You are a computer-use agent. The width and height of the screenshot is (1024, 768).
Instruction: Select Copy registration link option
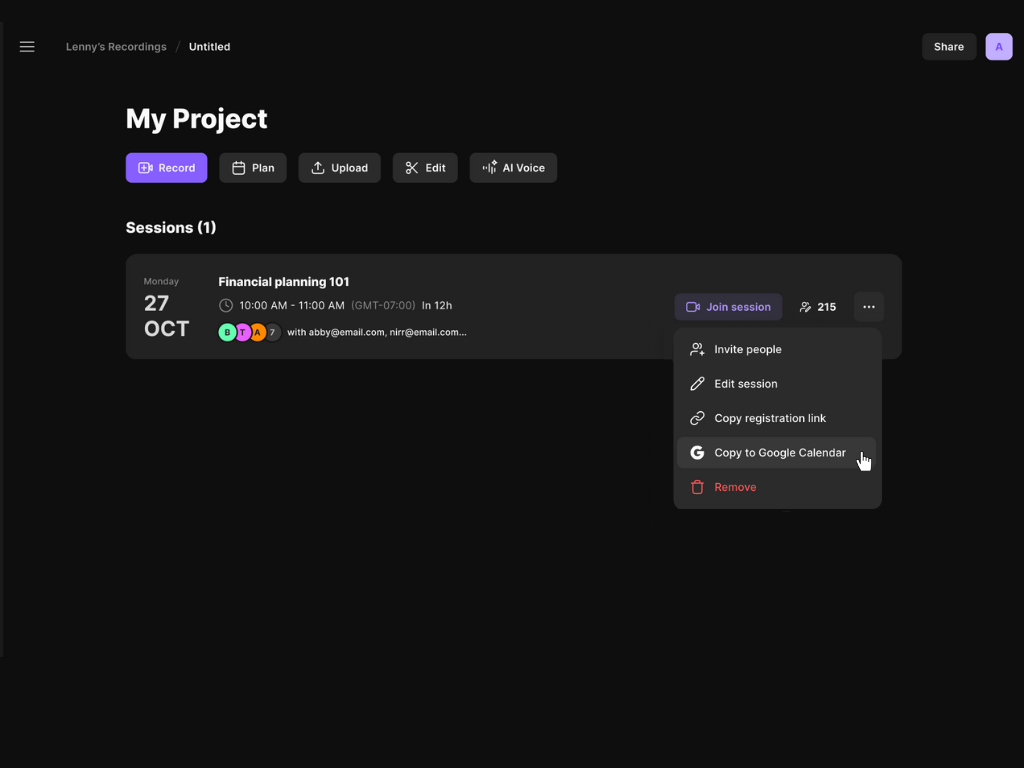[x=769, y=418]
